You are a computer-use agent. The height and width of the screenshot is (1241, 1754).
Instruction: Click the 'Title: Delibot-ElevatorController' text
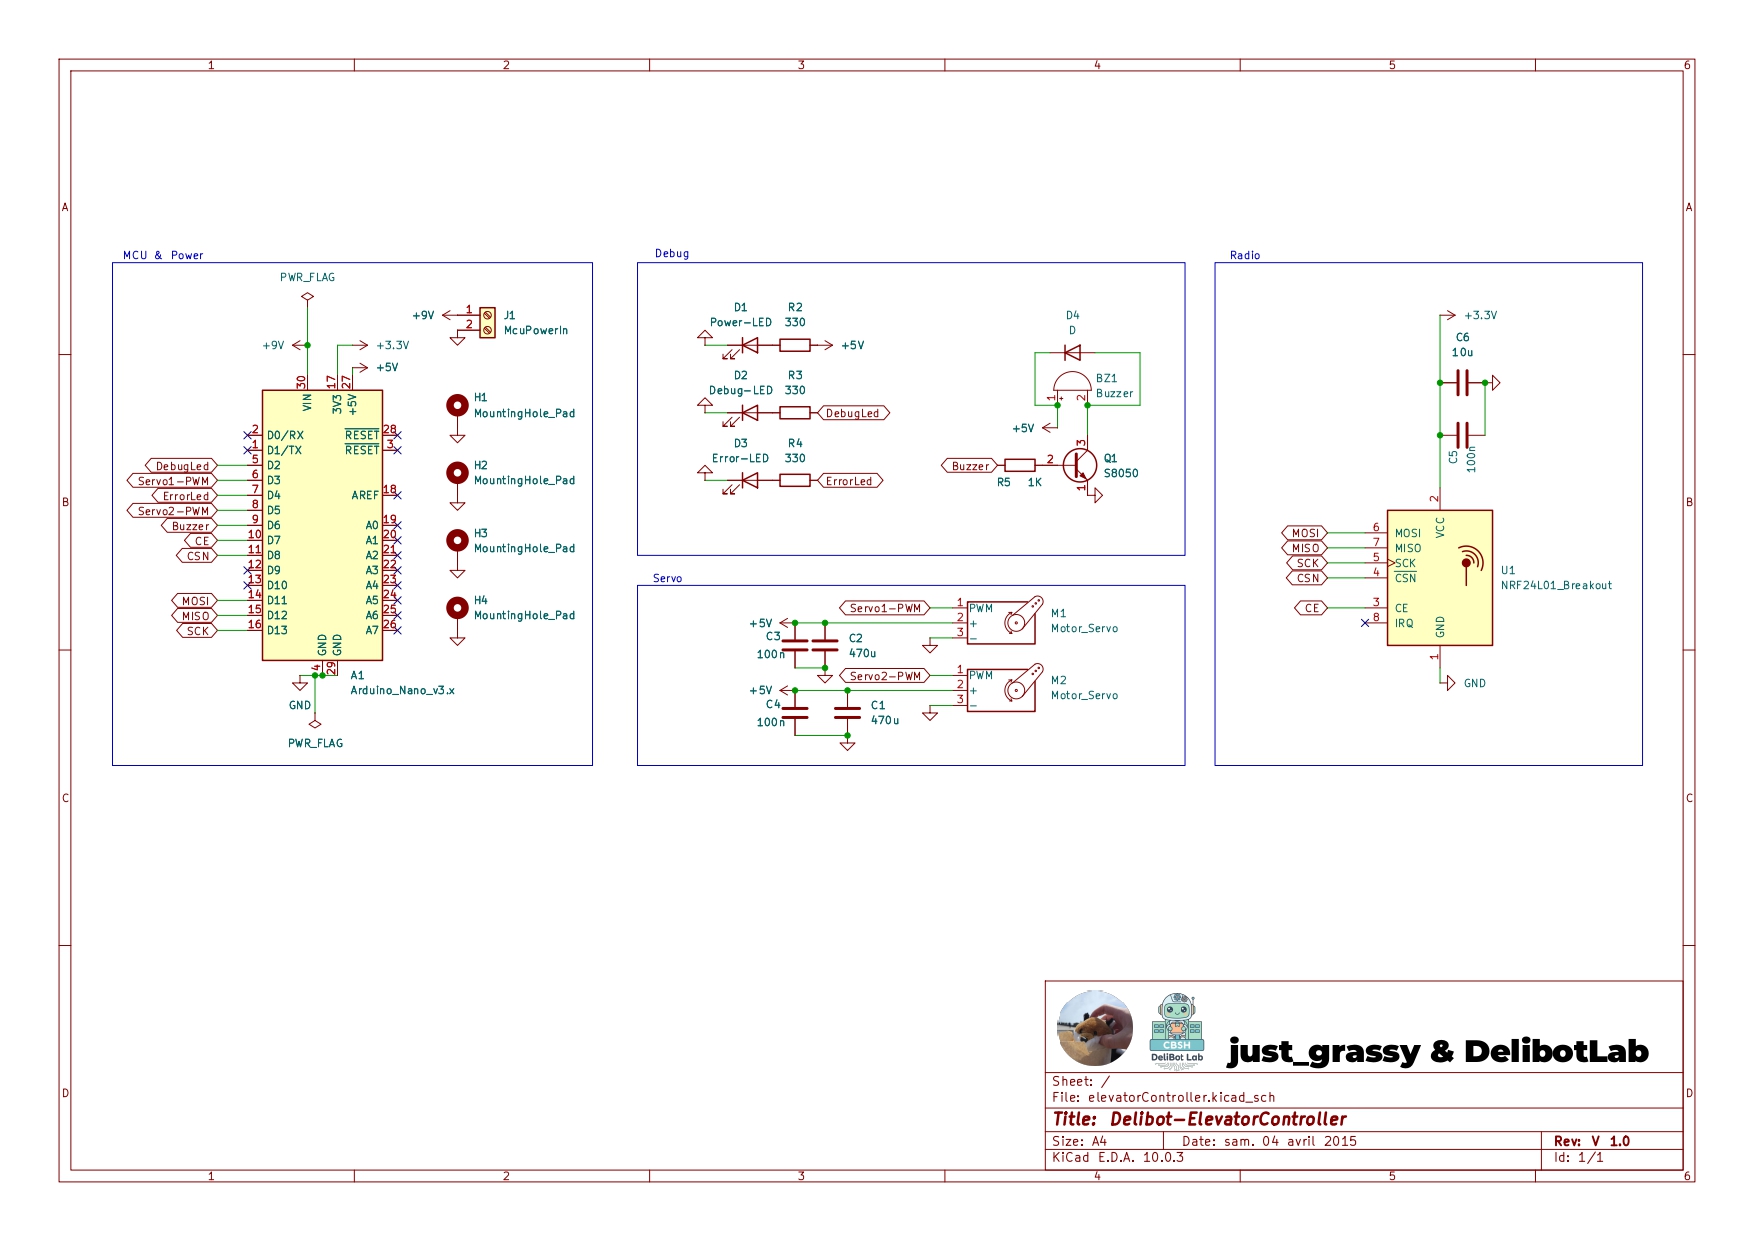click(1199, 1119)
